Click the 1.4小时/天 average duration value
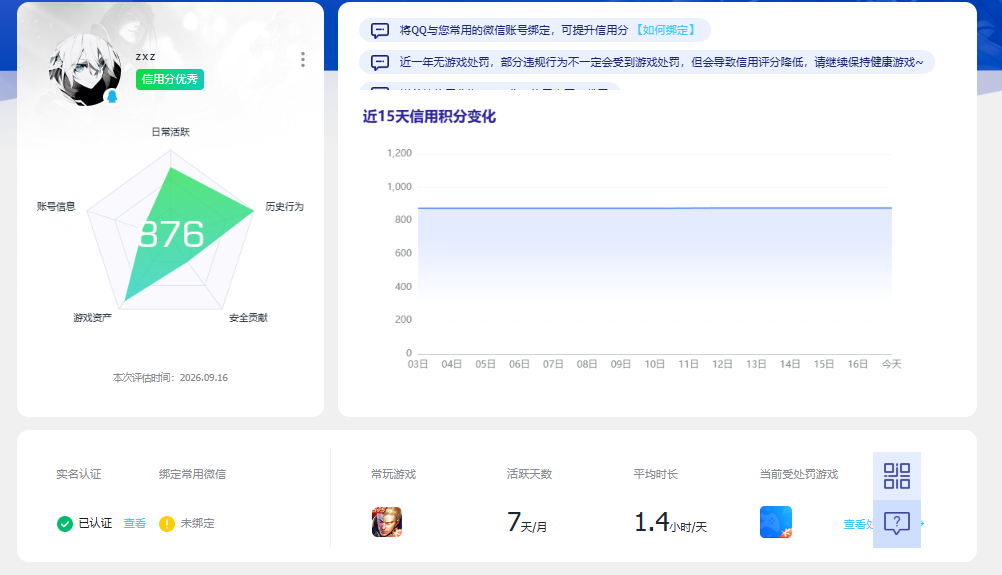The image size is (1002, 575). coord(670,523)
